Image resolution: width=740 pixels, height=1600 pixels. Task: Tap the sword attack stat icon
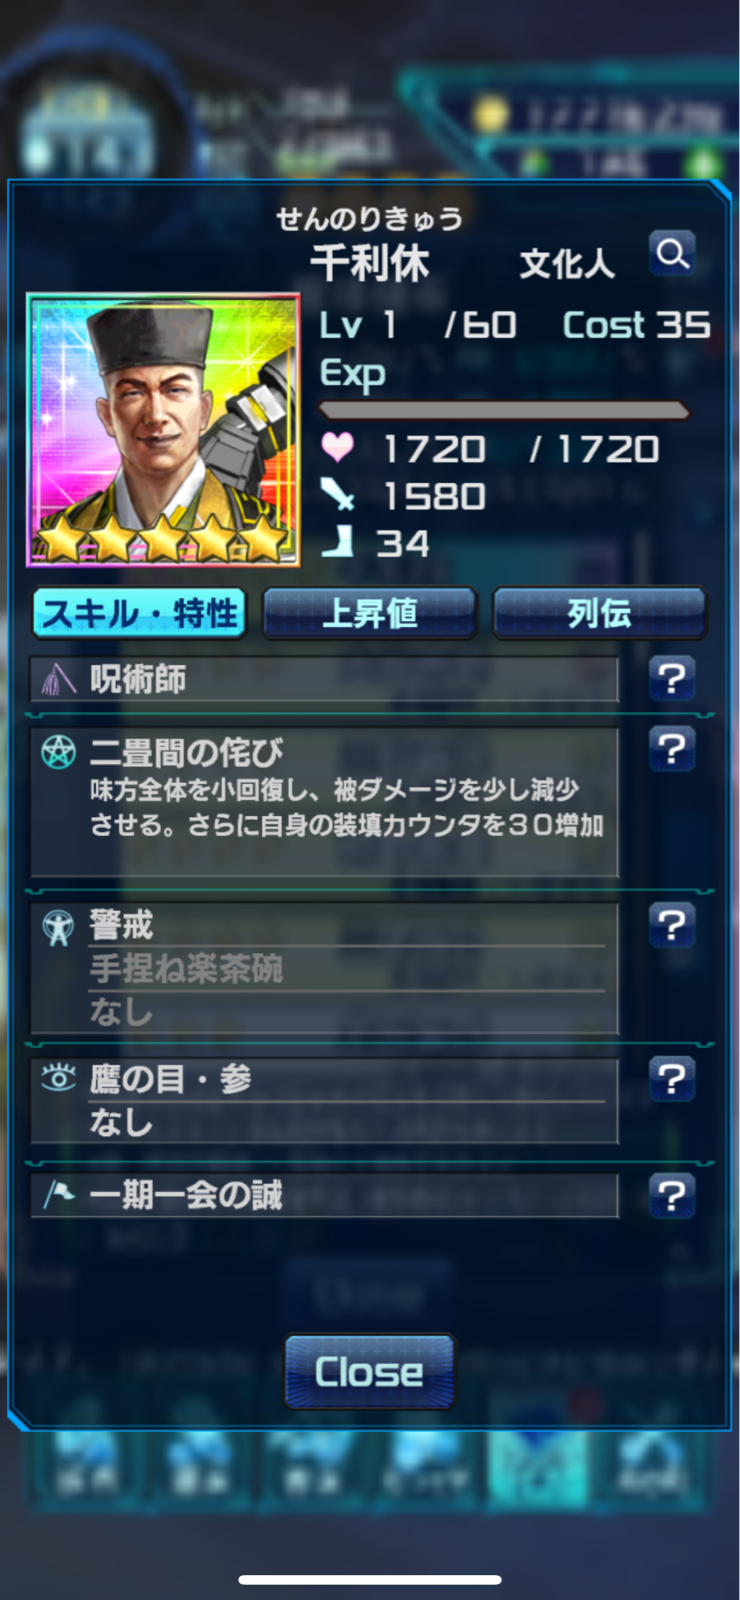coord(337,494)
